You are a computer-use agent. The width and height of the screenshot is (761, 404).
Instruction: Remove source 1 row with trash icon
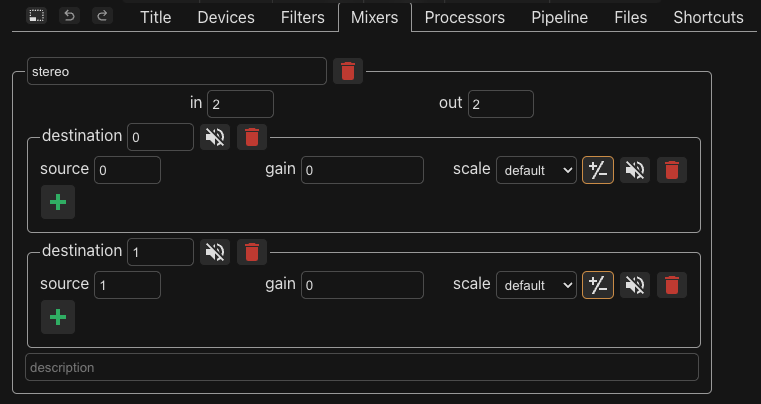(672, 285)
